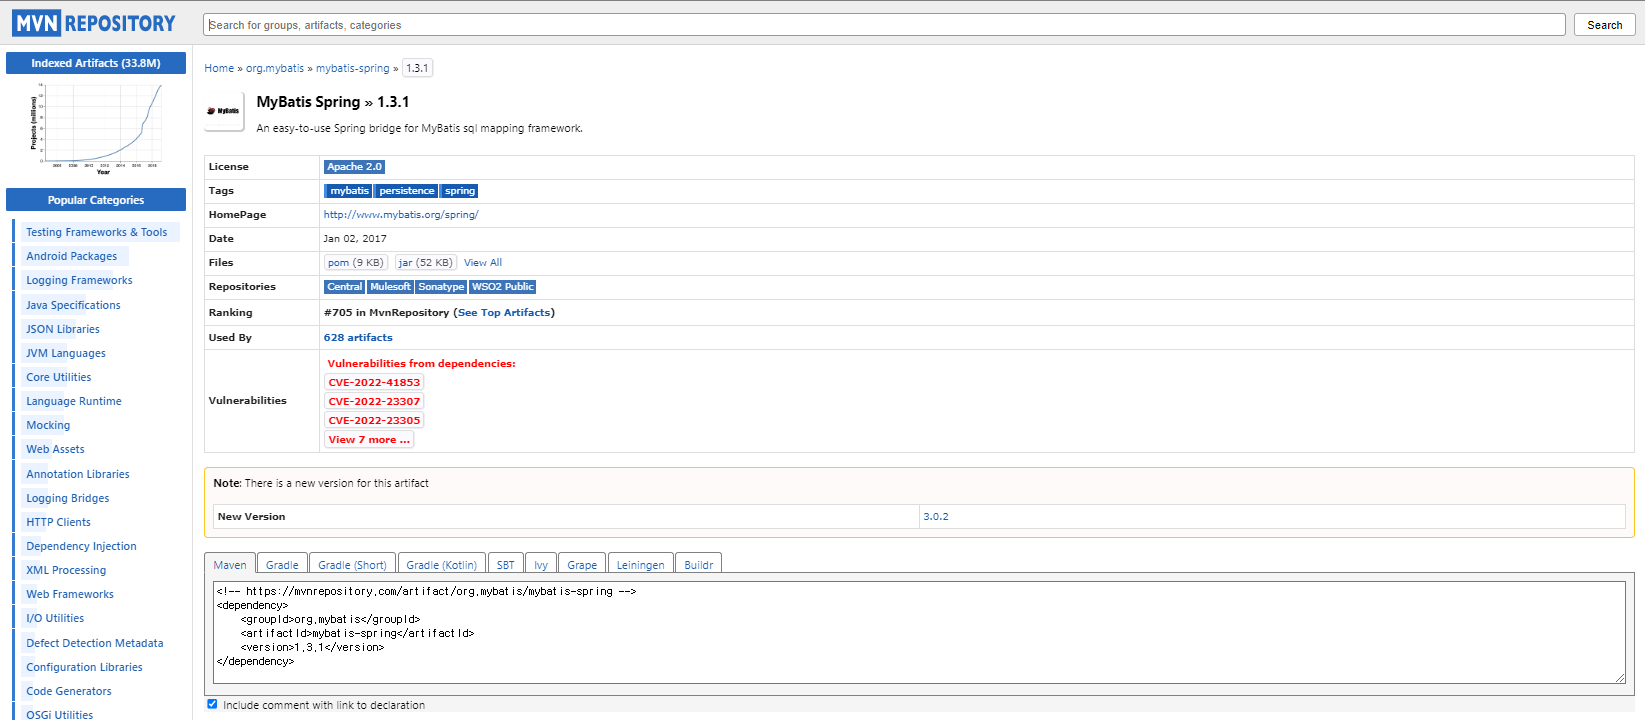Open org.mybatis breadcrumb link
The height and width of the screenshot is (720, 1645).
point(275,68)
